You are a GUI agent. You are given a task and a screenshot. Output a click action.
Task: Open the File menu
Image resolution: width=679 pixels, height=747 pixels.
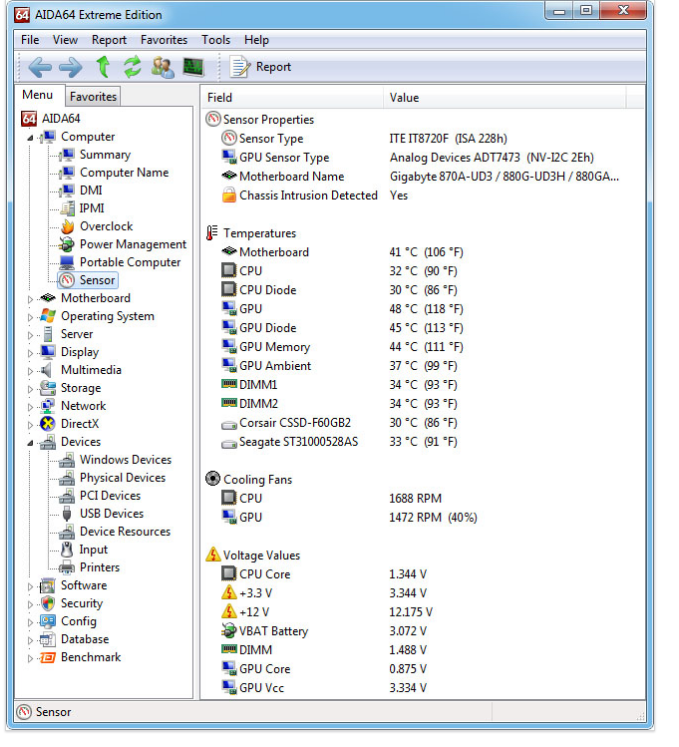click(x=30, y=40)
